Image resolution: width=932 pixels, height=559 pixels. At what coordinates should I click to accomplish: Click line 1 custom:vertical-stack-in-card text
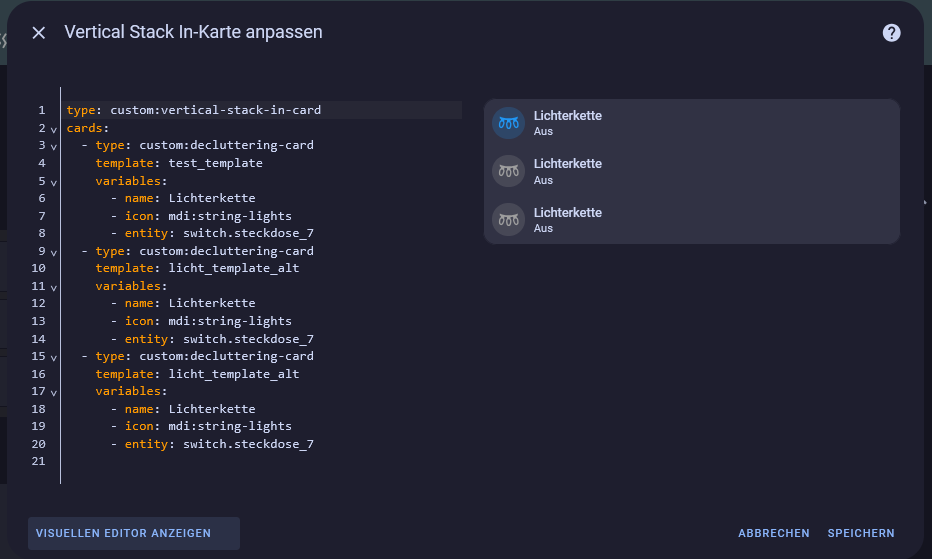pyautogui.click(x=215, y=110)
